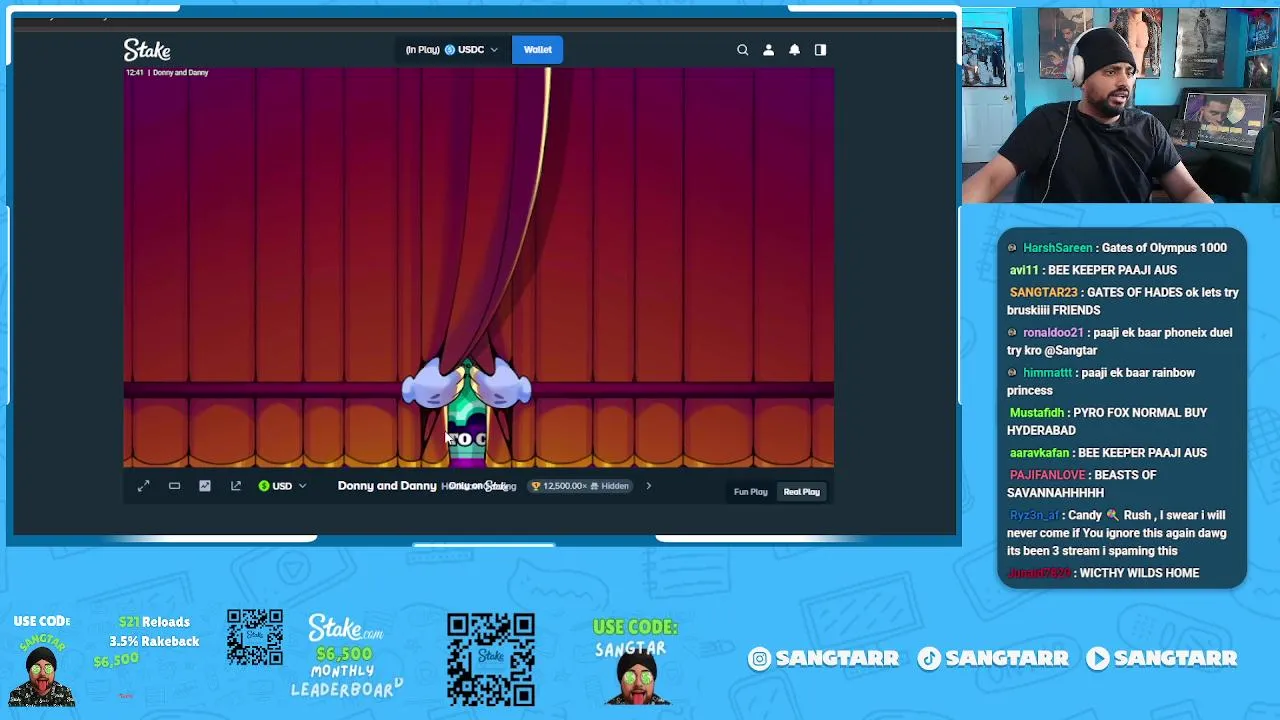
Task: Click the TikTok SANGTARR handle
Action: (x=993, y=658)
